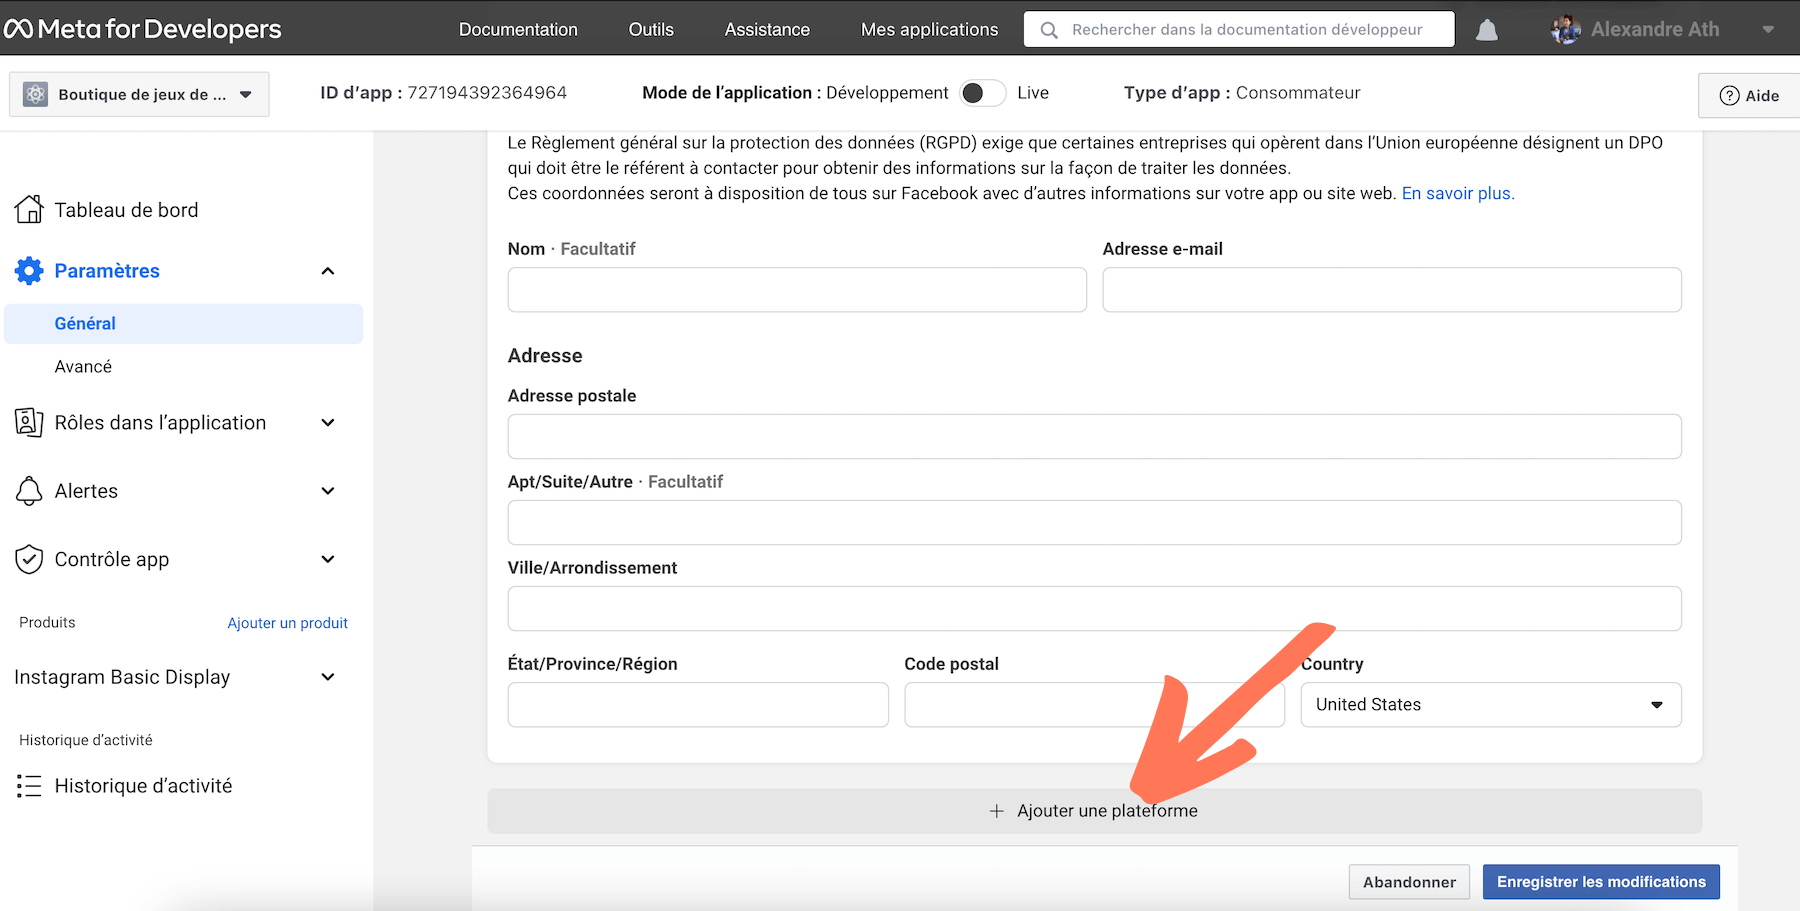
Task: Go to Mes applications
Action: coord(929,30)
